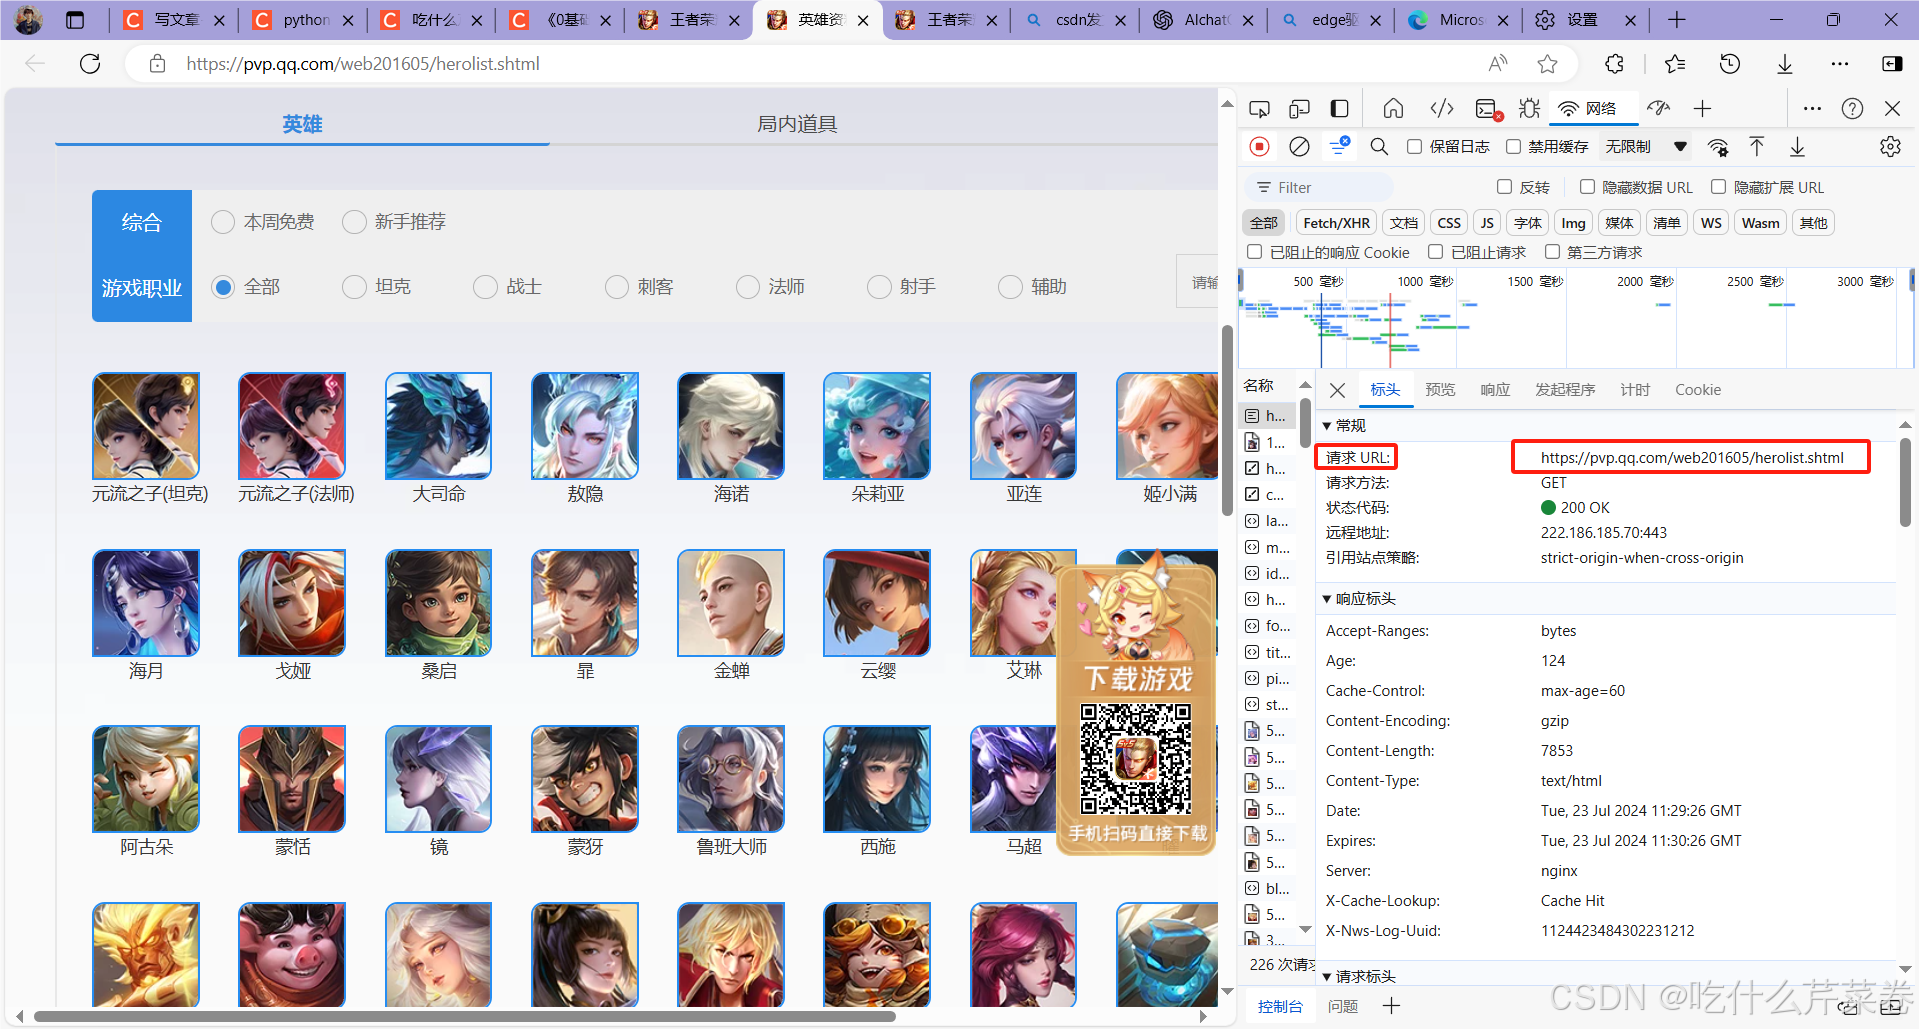Screen dimensions: 1919x1029
Task: Click the page vertical scrollbar thumb
Action: (1227, 420)
